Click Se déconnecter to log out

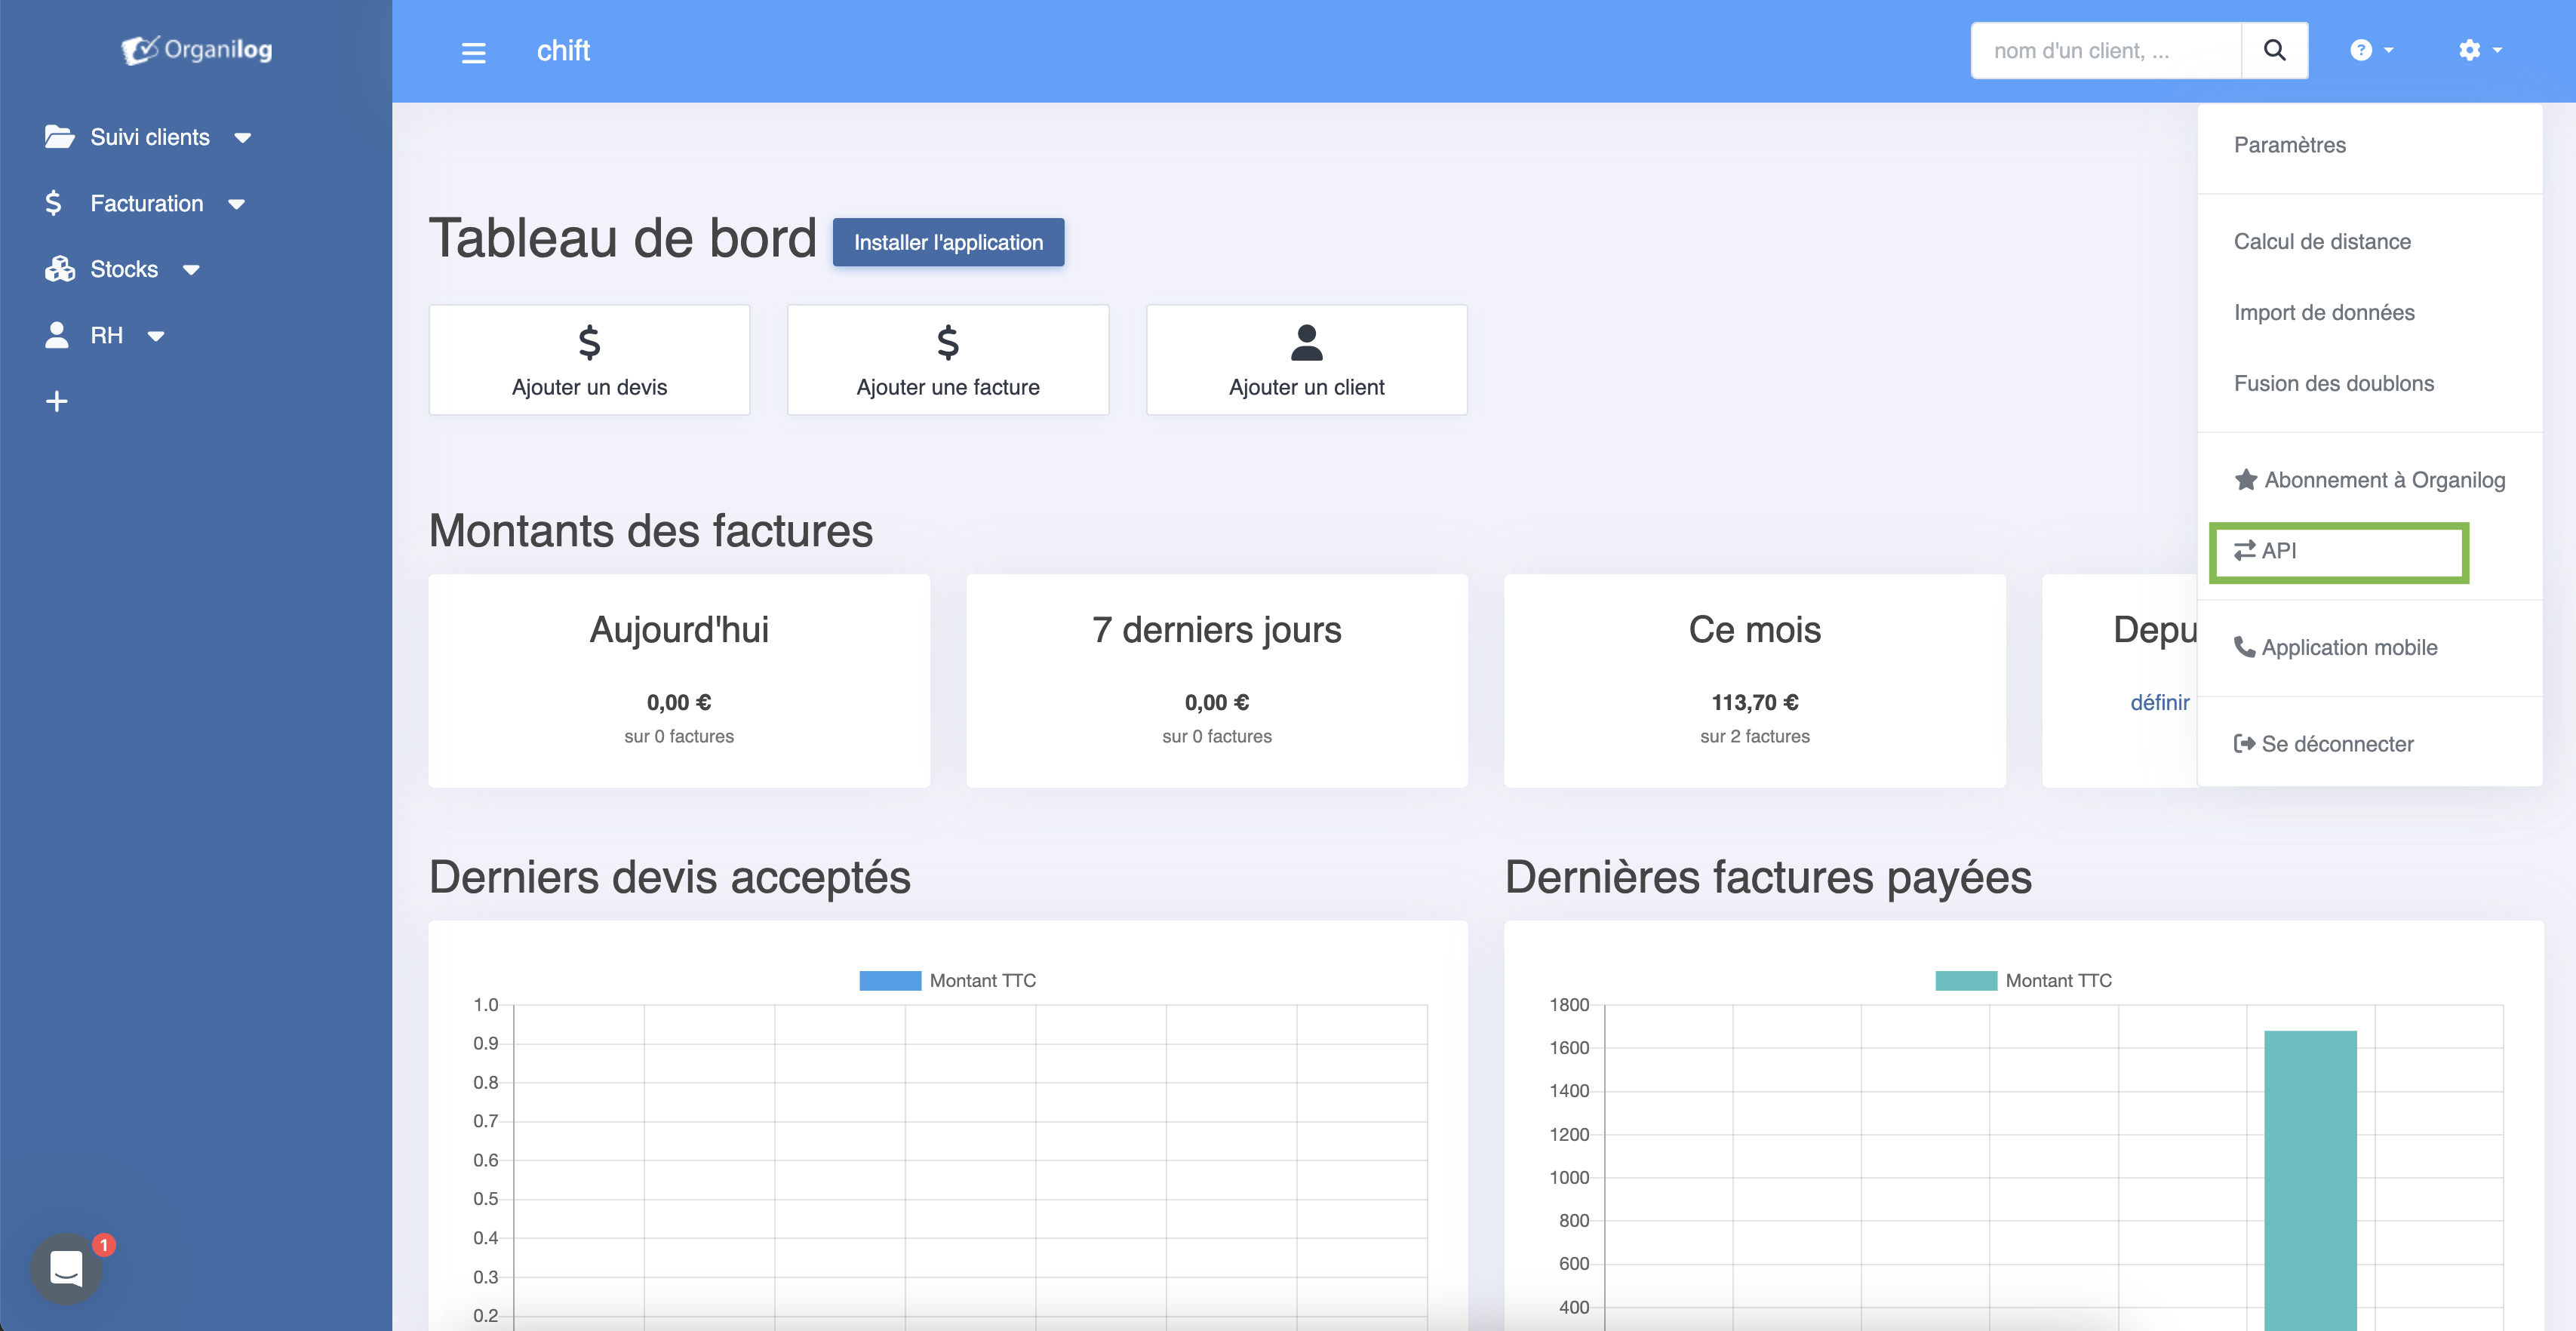click(2336, 744)
